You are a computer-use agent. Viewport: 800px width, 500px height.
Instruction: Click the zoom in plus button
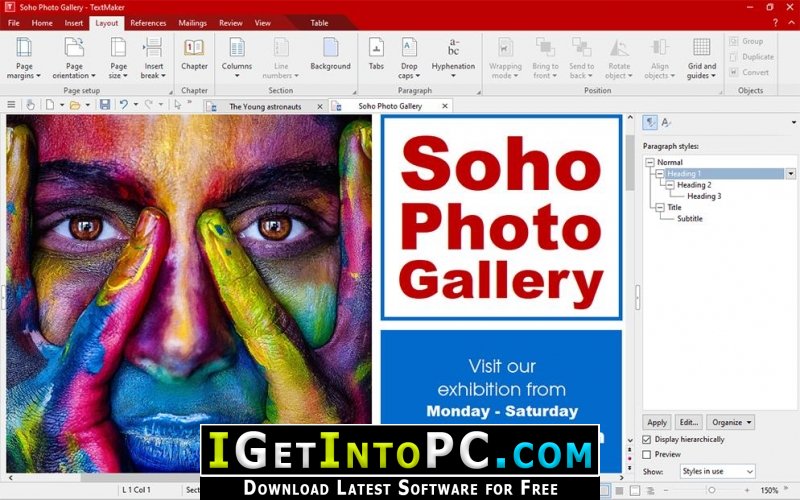pos(747,490)
